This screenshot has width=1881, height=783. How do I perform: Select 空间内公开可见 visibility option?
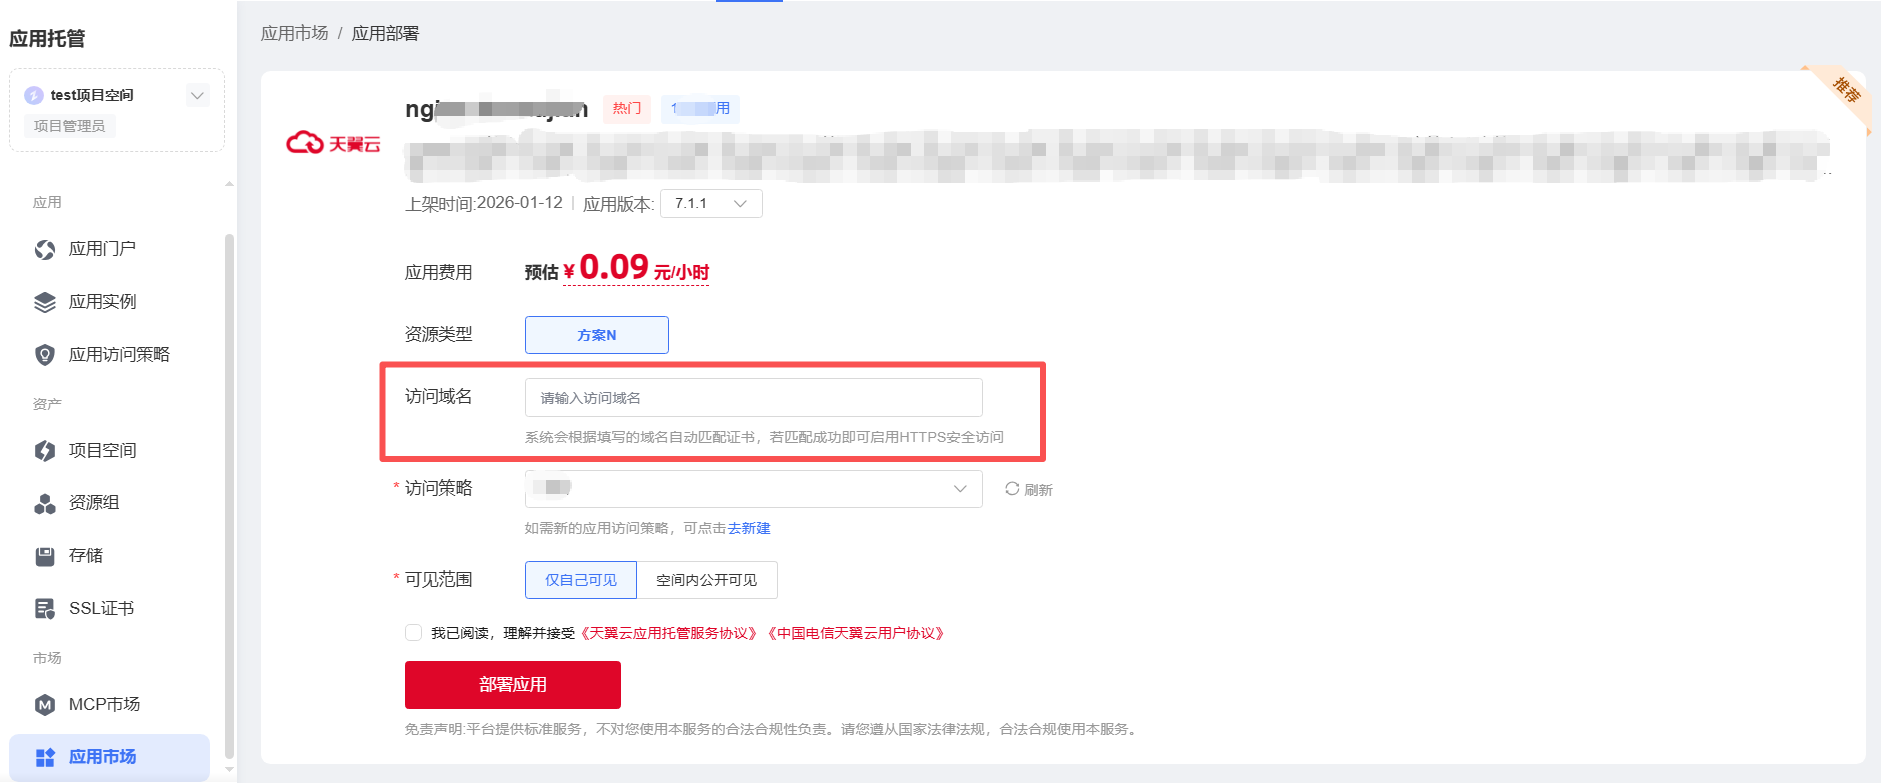pos(707,580)
